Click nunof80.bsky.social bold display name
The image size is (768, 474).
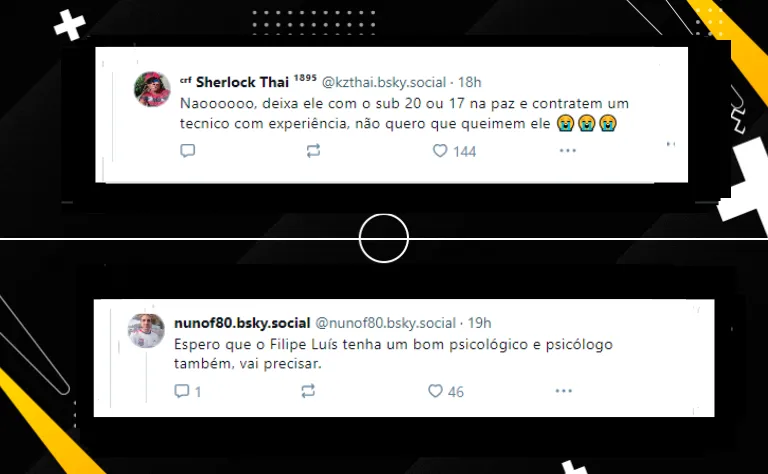242,323
